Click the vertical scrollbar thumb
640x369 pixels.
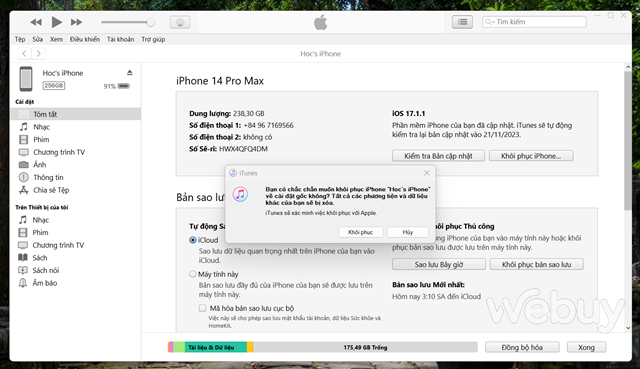tap(628, 141)
